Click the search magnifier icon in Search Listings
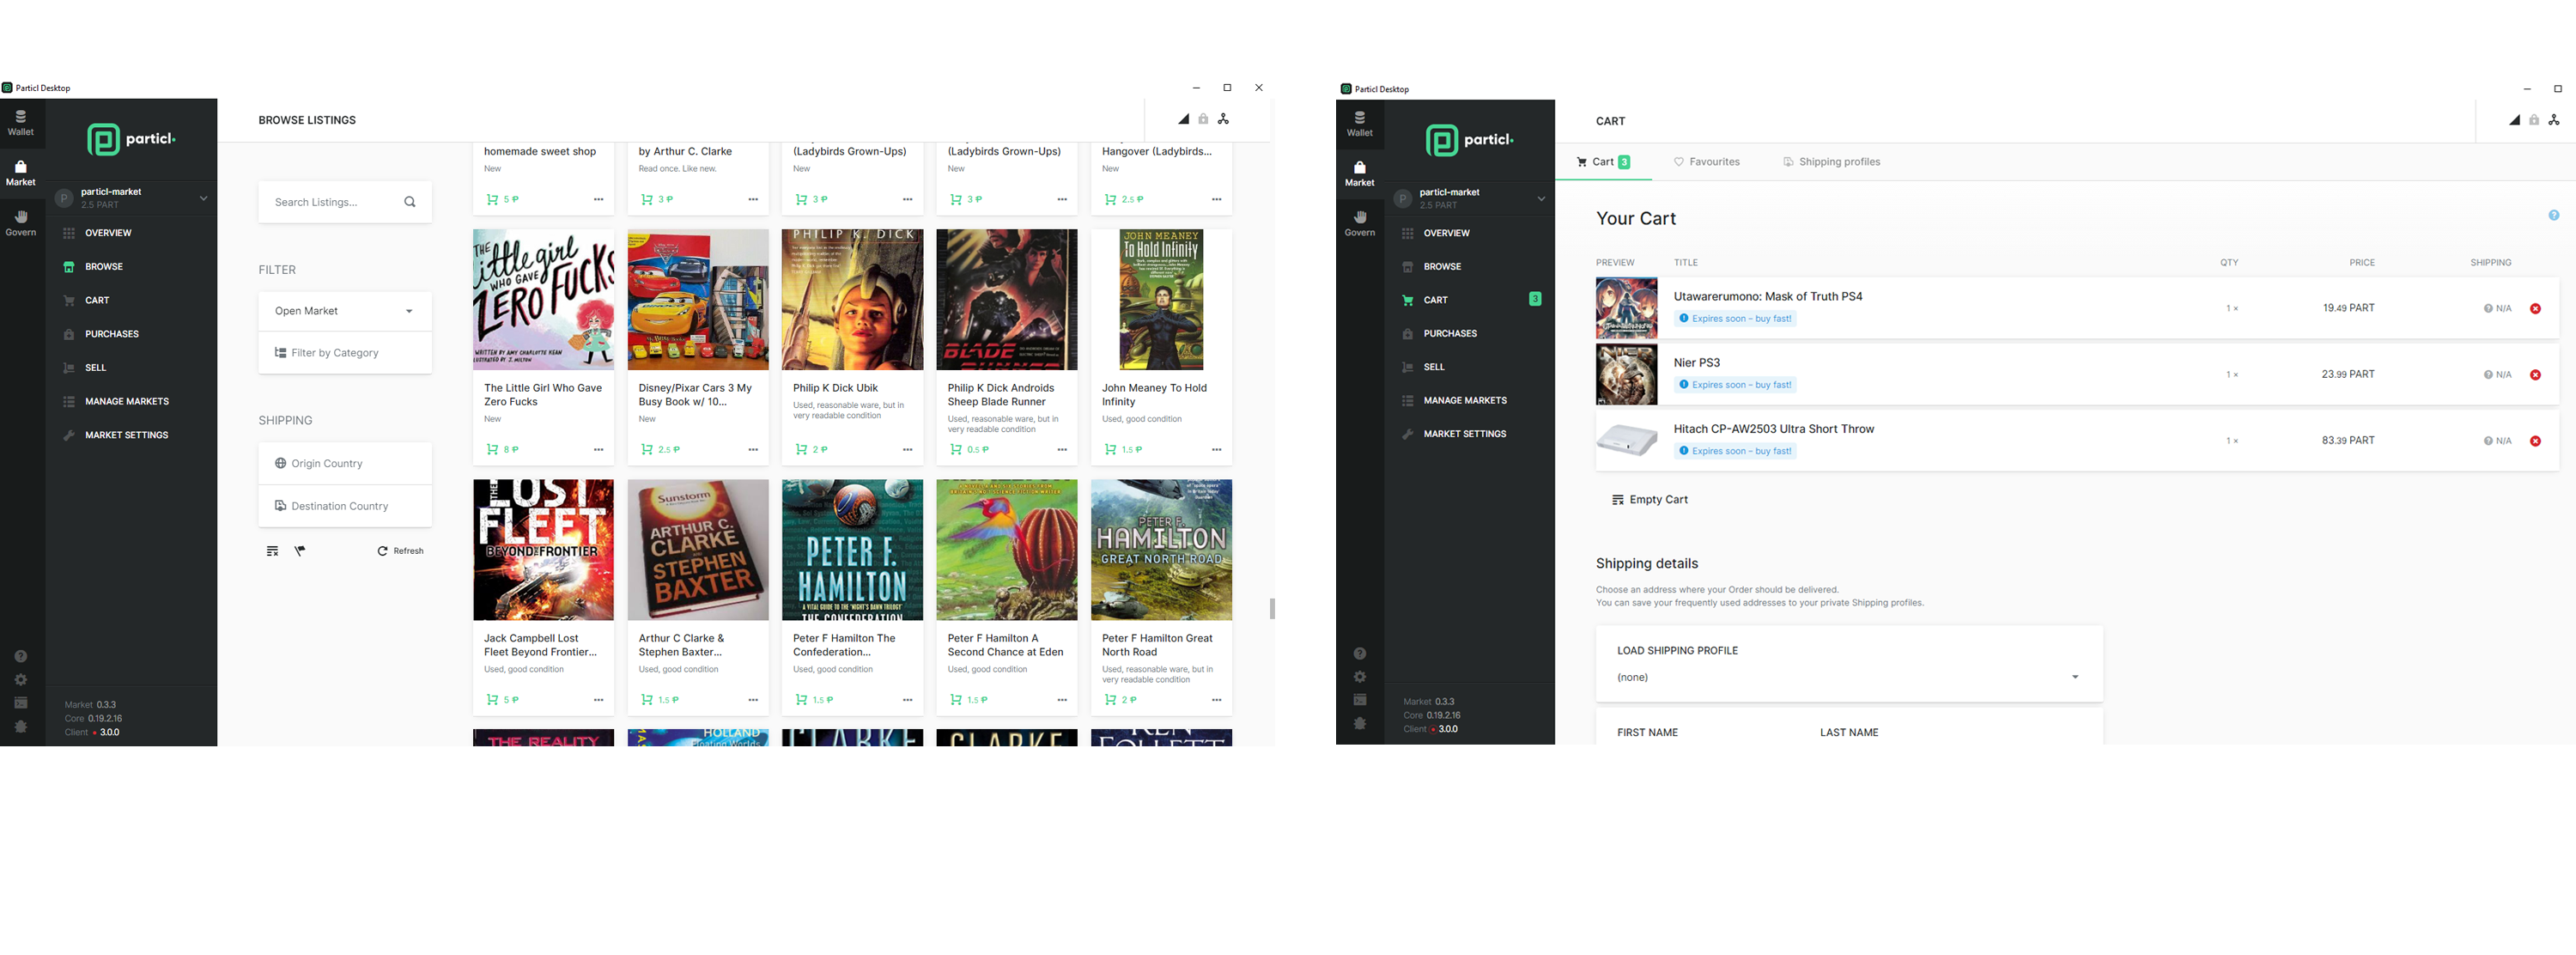This screenshot has width=2576, height=955. [x=410, y=202]
